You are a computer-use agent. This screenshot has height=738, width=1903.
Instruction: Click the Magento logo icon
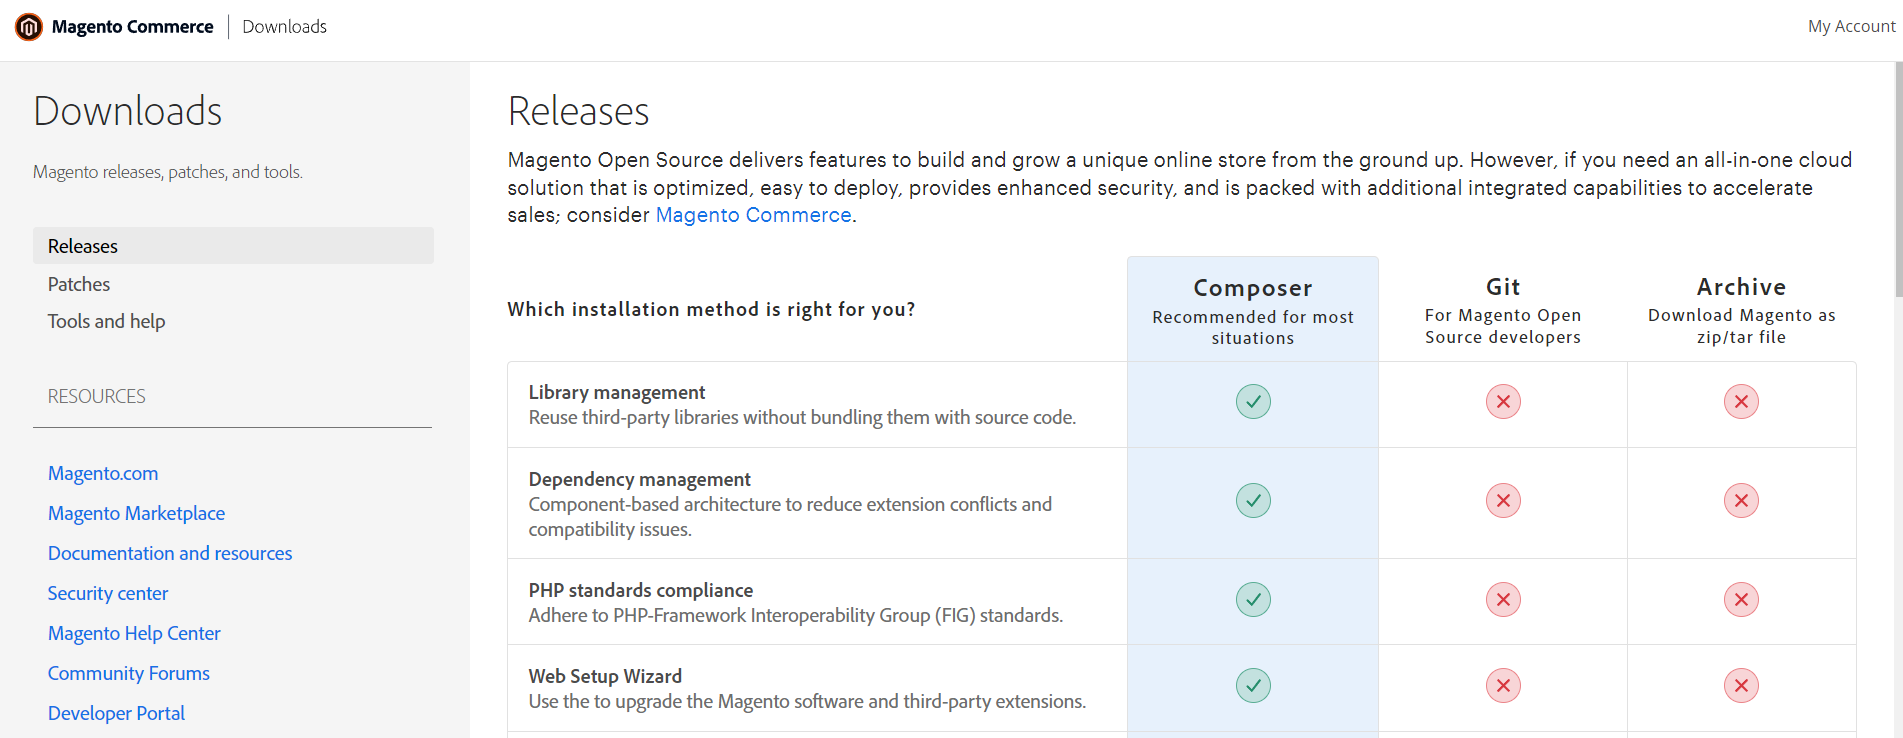tap(29, 27)
